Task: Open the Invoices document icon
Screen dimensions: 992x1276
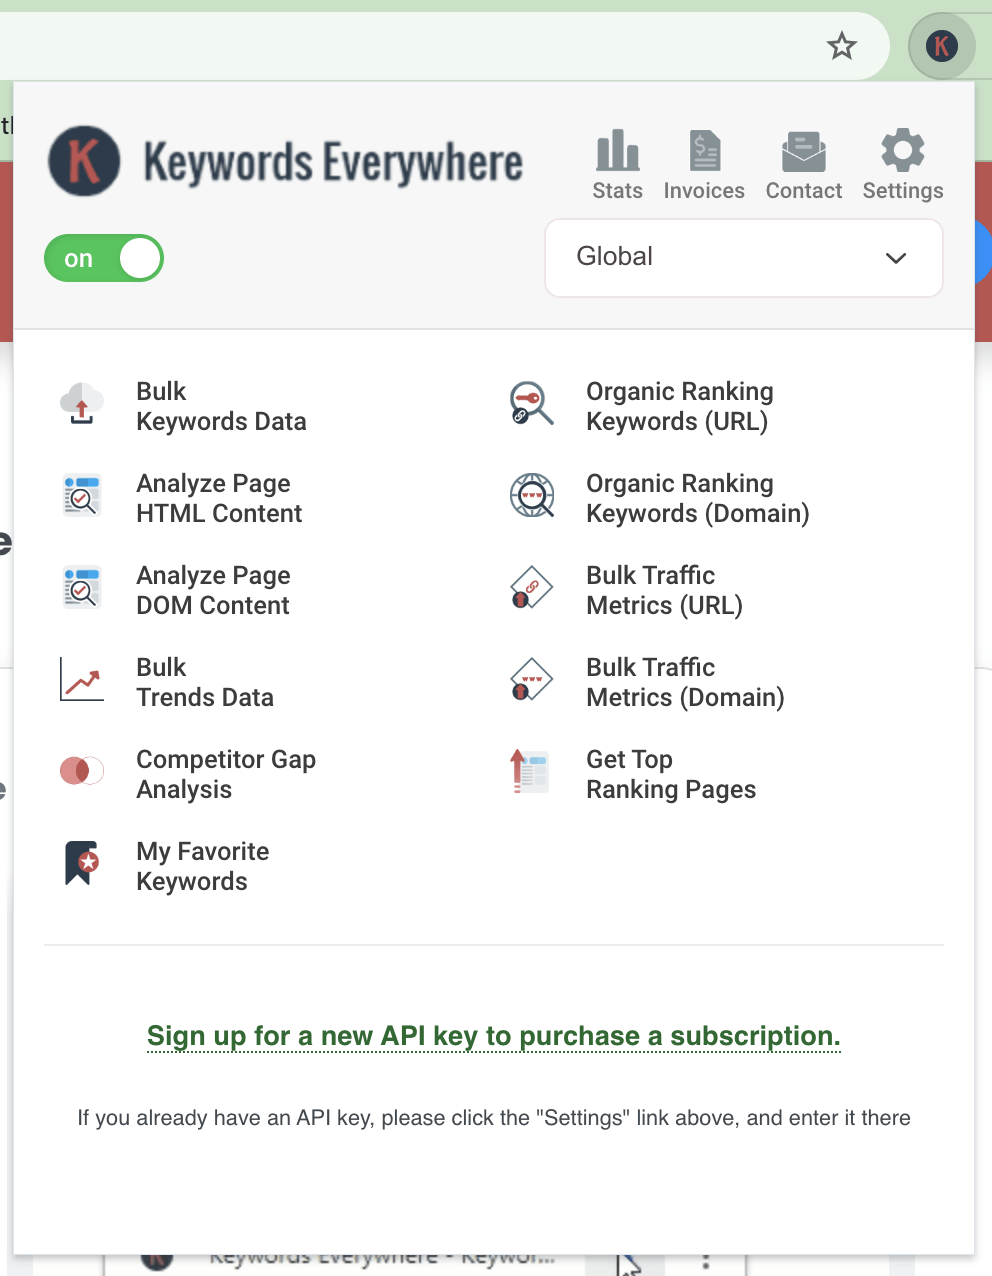Action: tap(704, 151)
